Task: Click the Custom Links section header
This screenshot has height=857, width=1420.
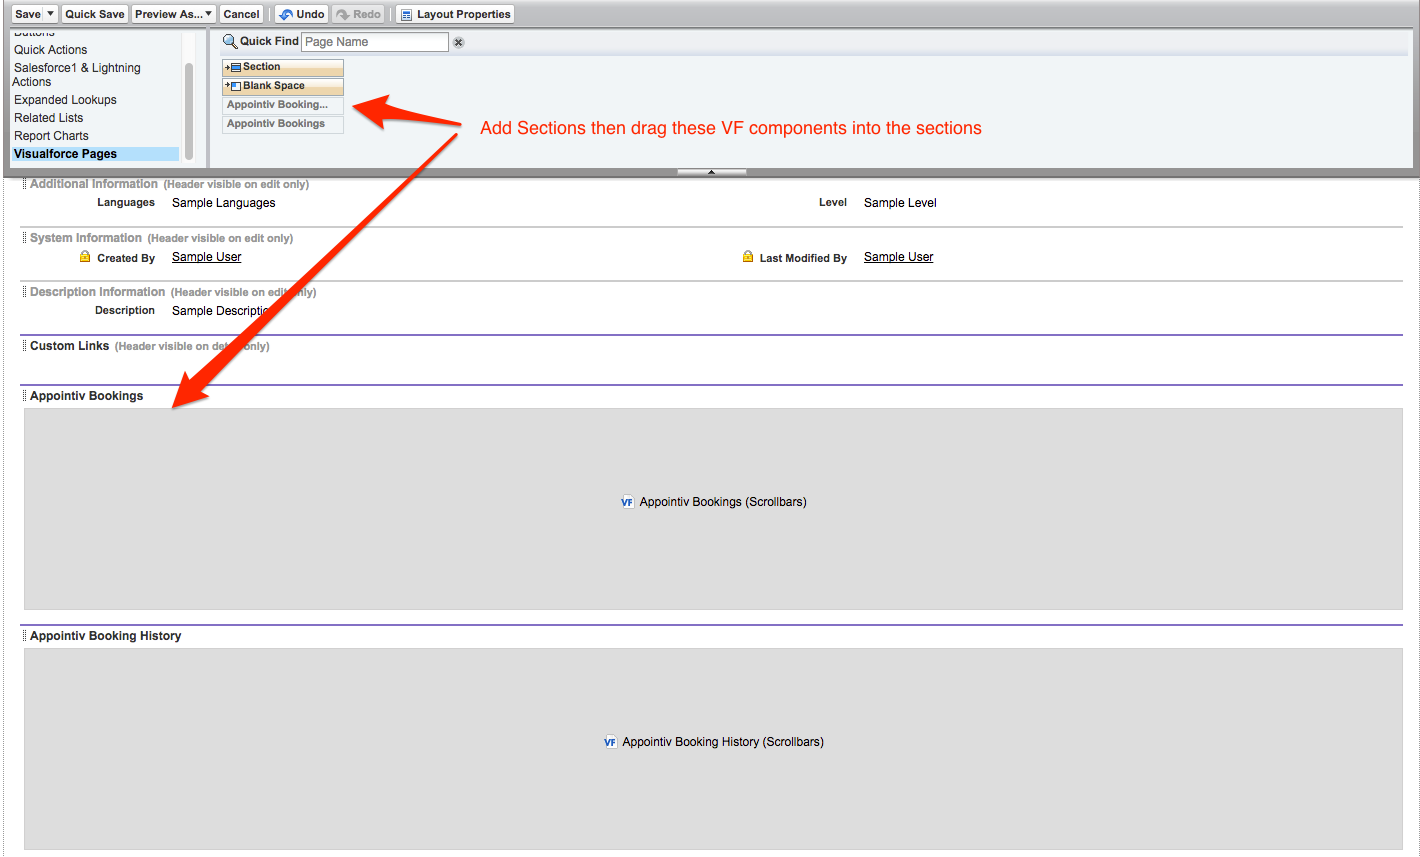Action: click(70, 346)
